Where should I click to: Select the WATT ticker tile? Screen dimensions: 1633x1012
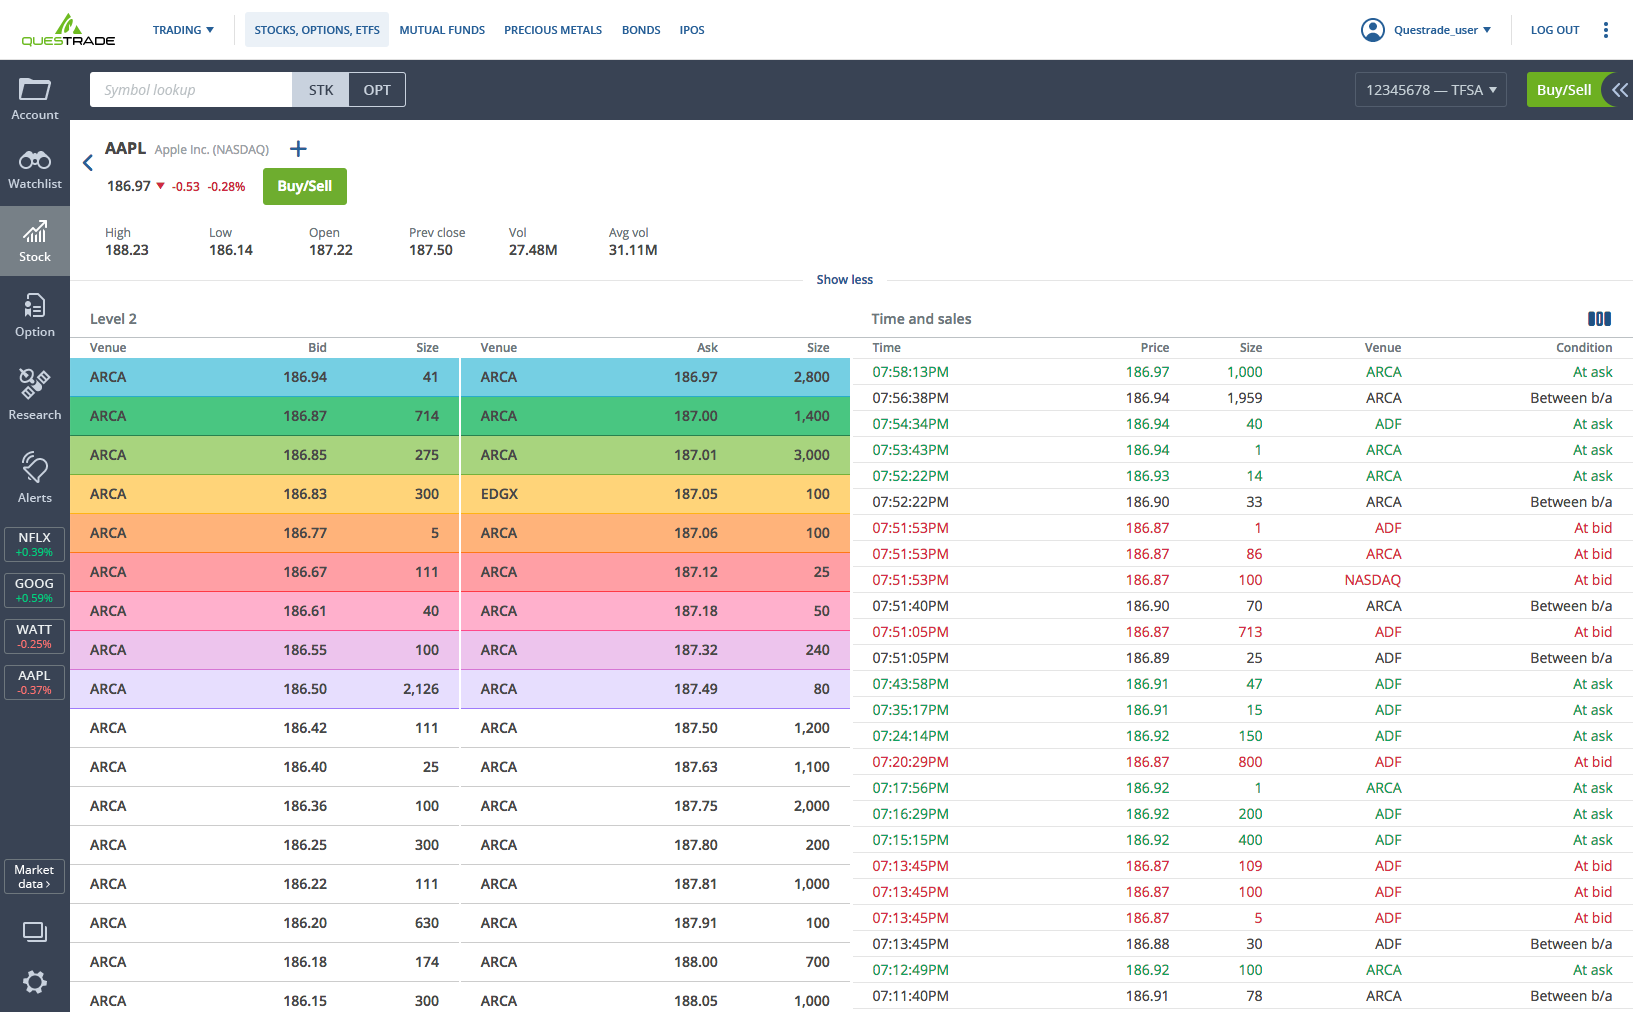[x=35, y=636]
